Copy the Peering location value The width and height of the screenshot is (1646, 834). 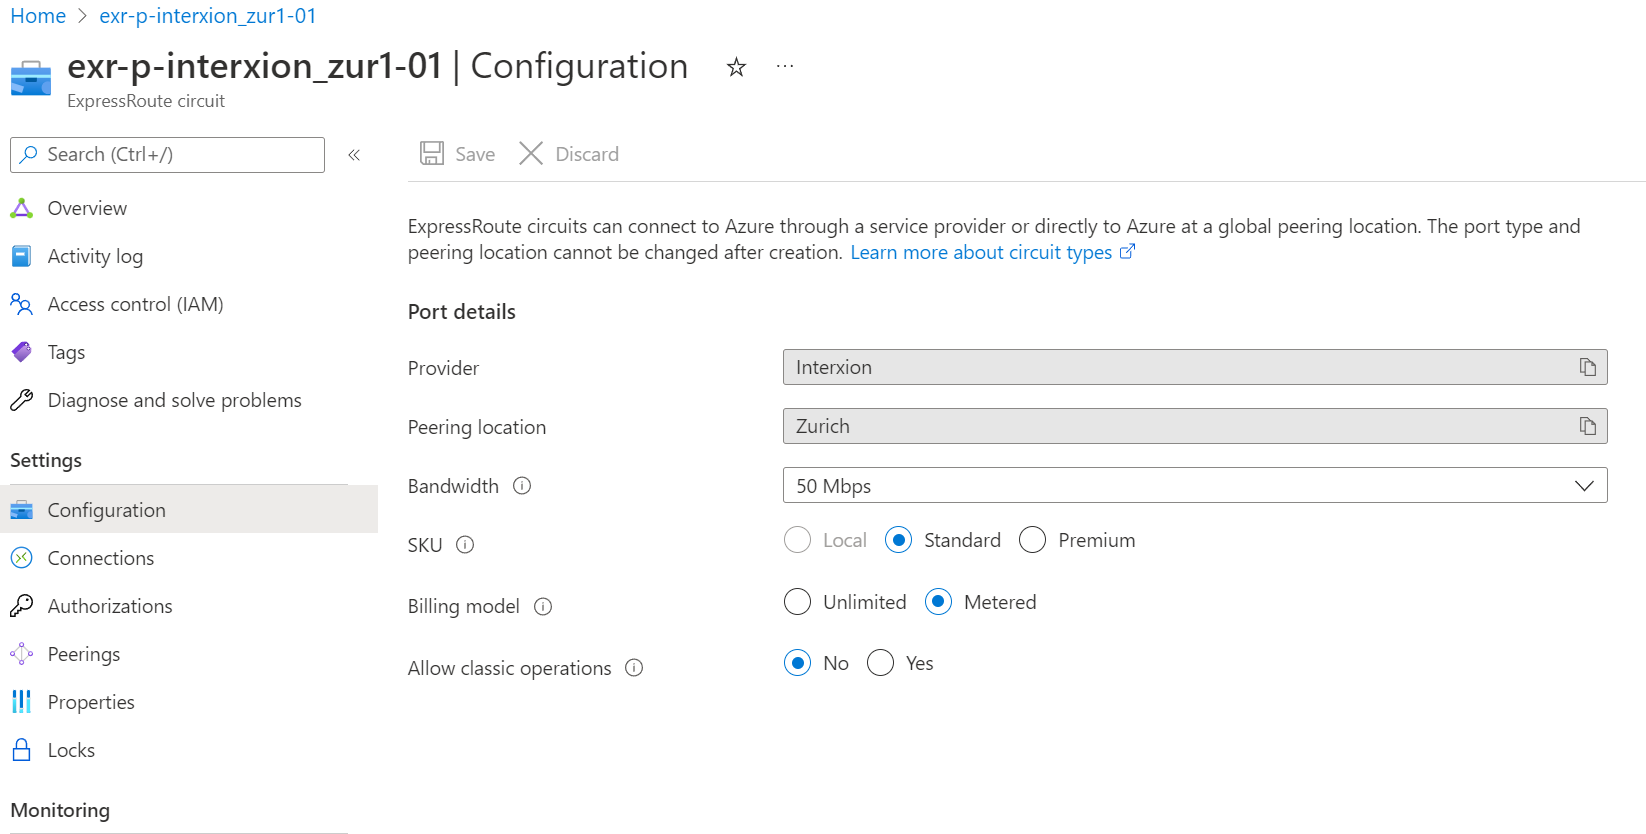[1587, 426]
